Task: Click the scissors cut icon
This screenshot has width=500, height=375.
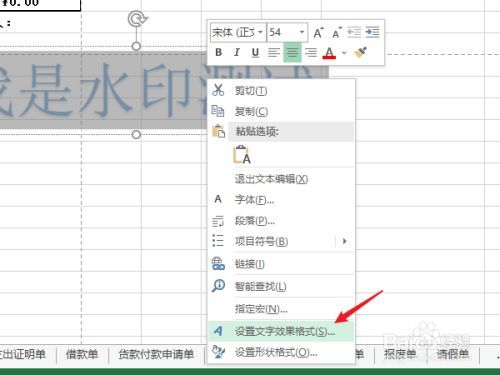Action: coord(218,90)
